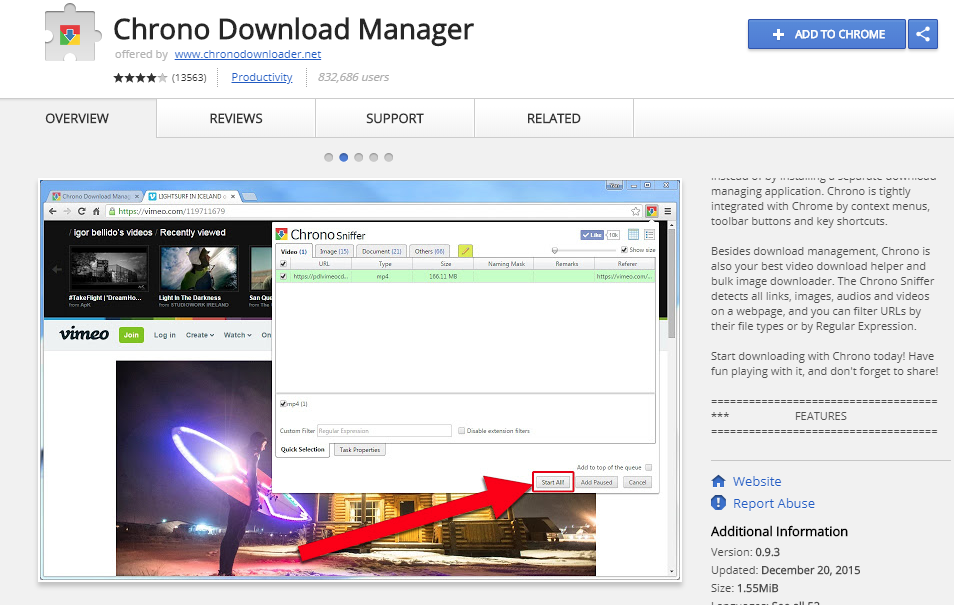The width and height of the screenshot is (954, 605).
Task: Toggle the mp4 (1) quick selection checkbox
Action: (283, 404)
